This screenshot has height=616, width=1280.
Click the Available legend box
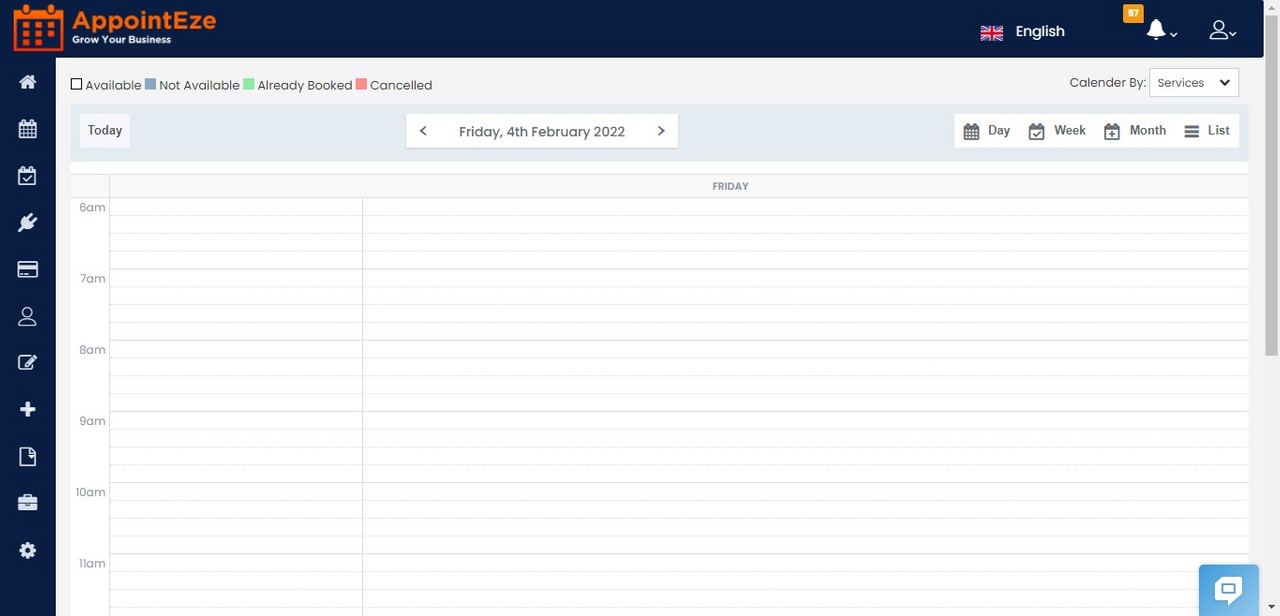click(76, 84)
